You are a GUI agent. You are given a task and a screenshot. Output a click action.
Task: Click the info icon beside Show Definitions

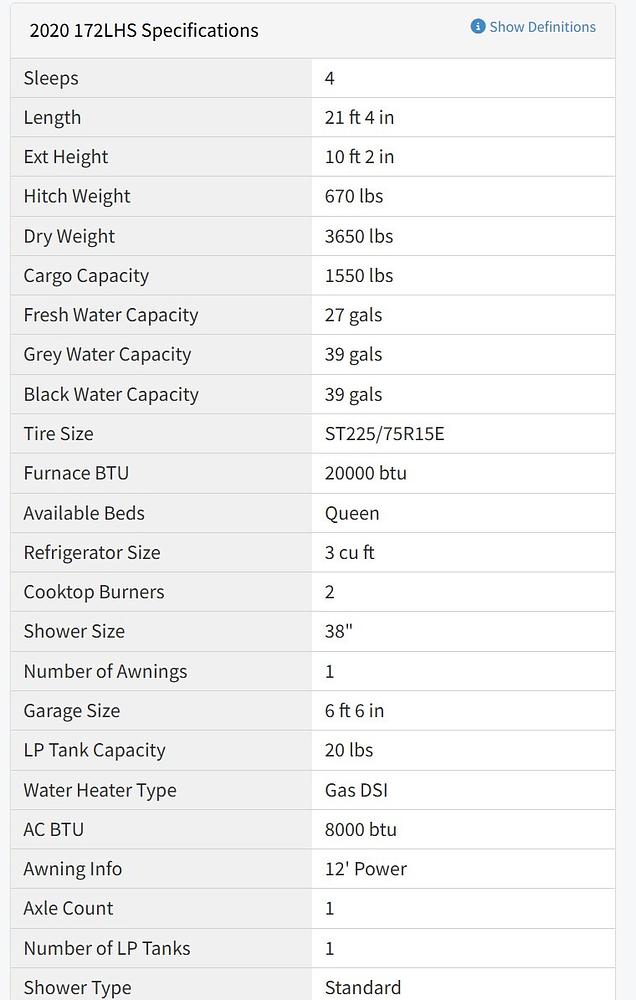coord(478,27)
